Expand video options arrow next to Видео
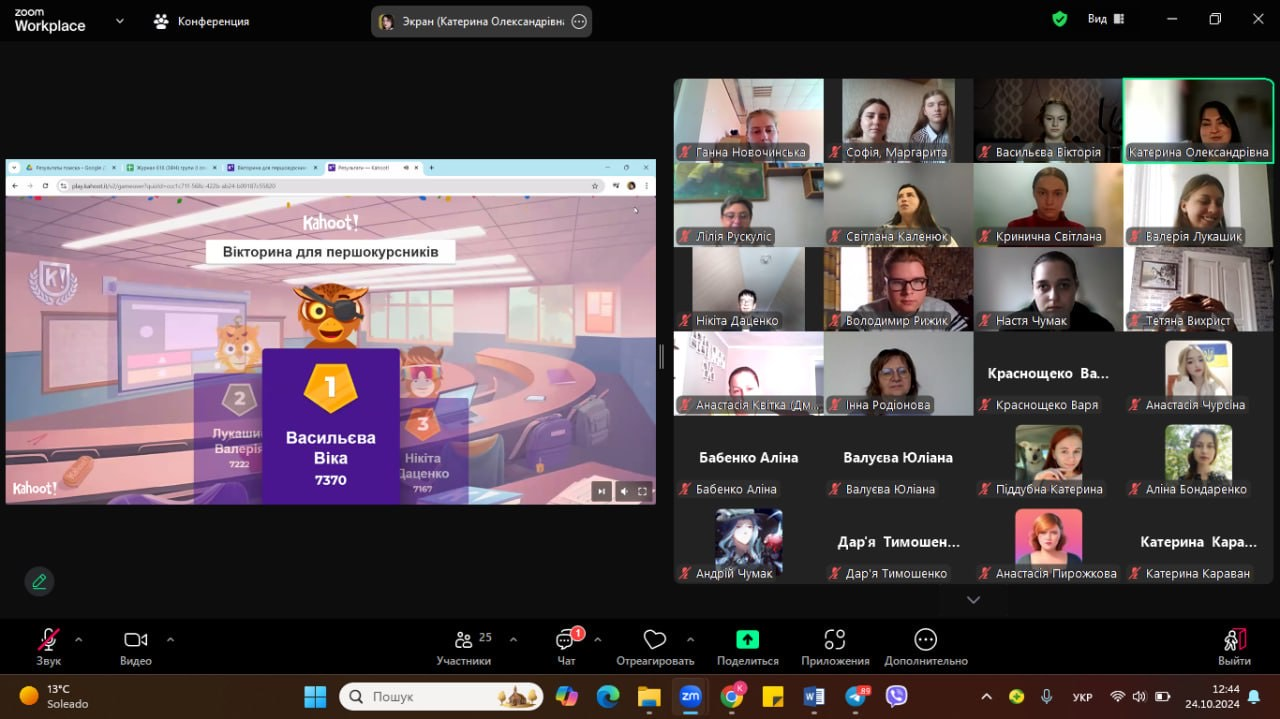This screenshot has height=719, width=1280. point(170,640)
